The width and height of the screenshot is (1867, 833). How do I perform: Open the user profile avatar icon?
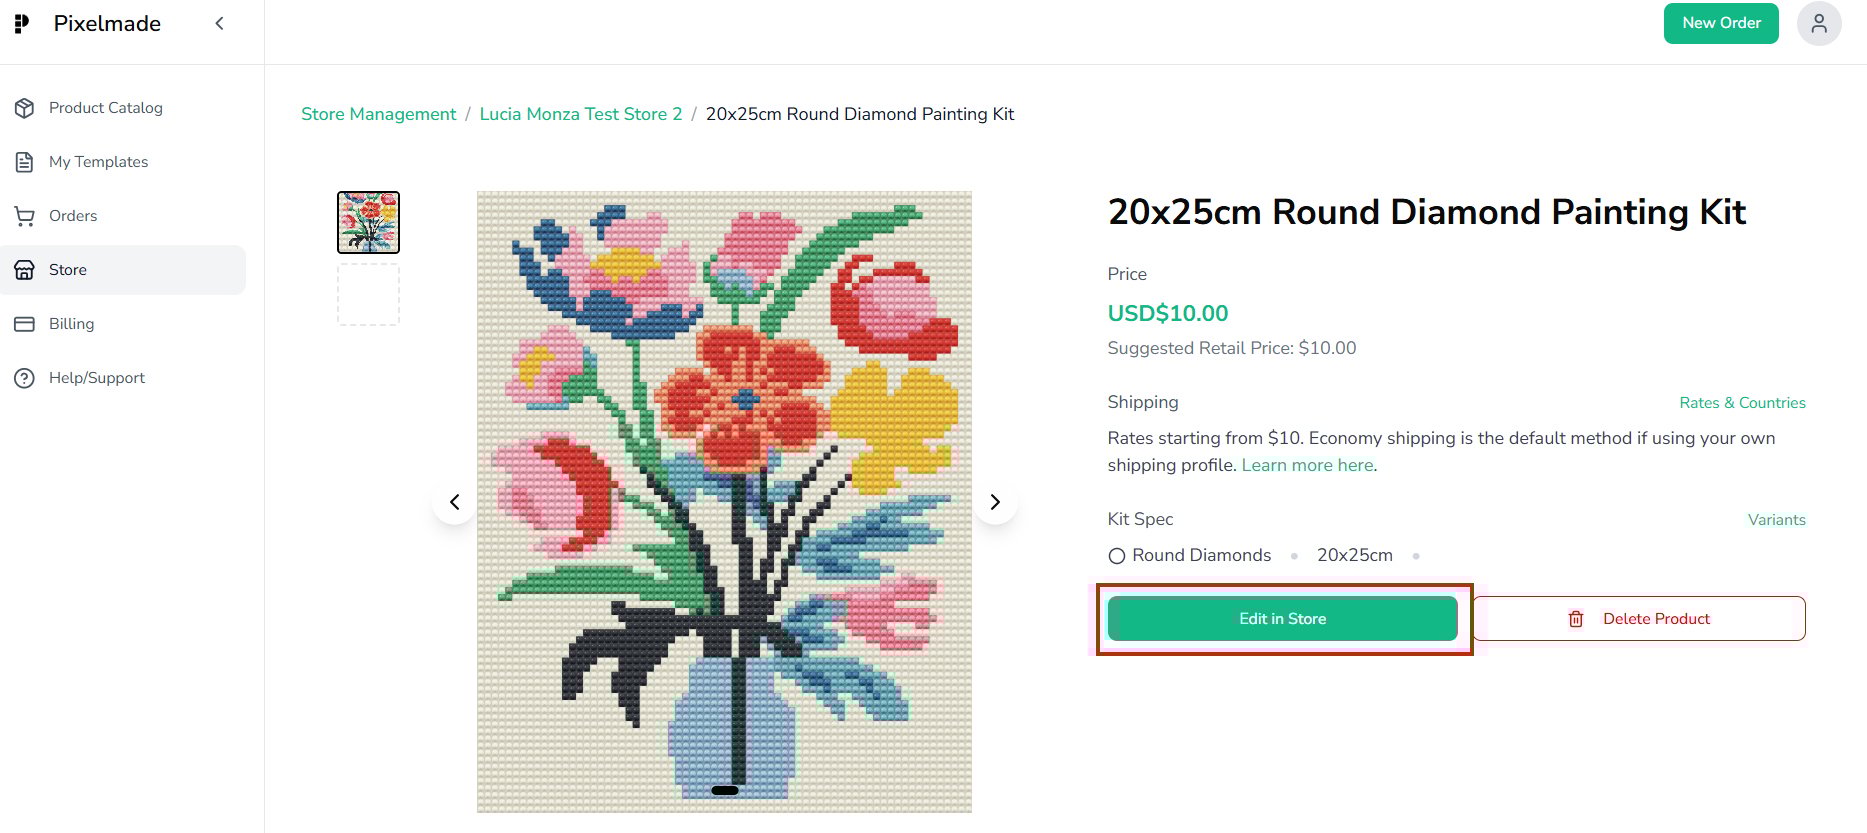(1819, 23)
